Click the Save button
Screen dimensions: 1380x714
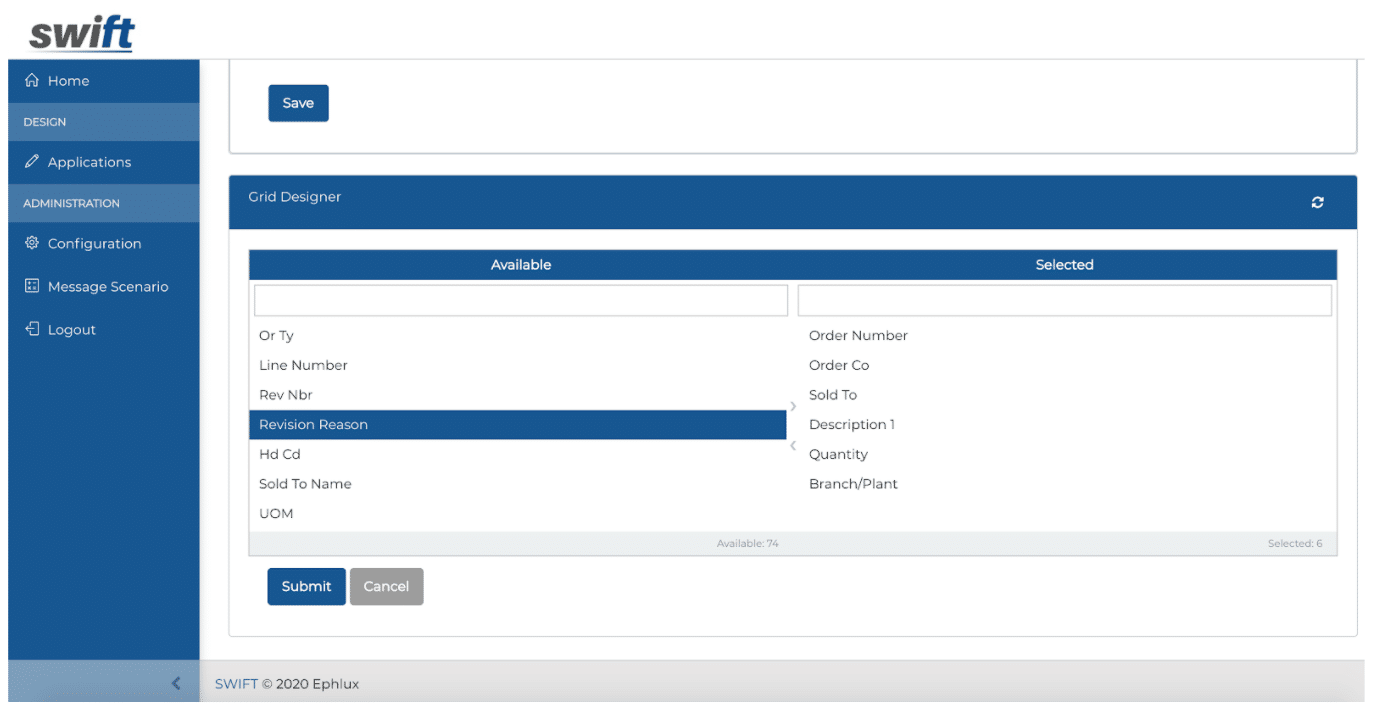(x=298, y=102)
